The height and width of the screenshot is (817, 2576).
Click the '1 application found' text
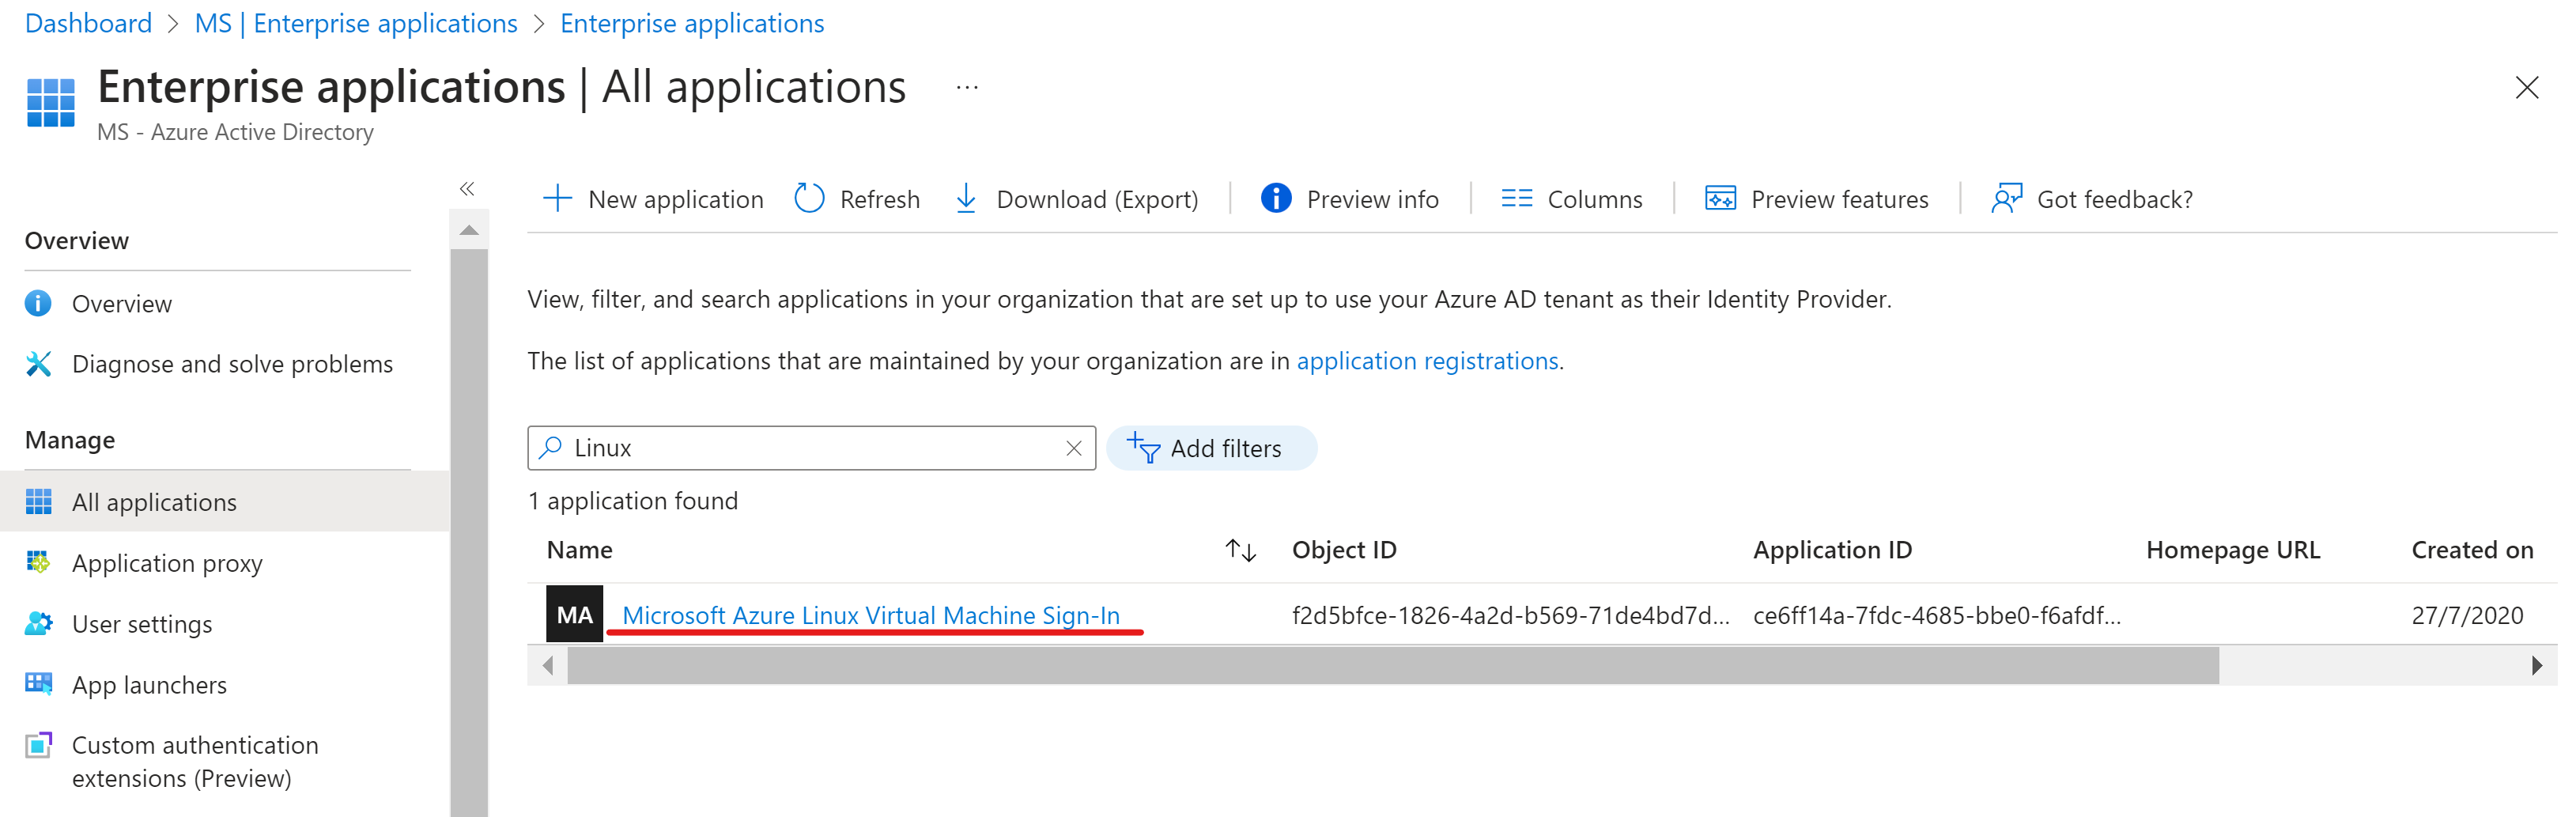633,501
